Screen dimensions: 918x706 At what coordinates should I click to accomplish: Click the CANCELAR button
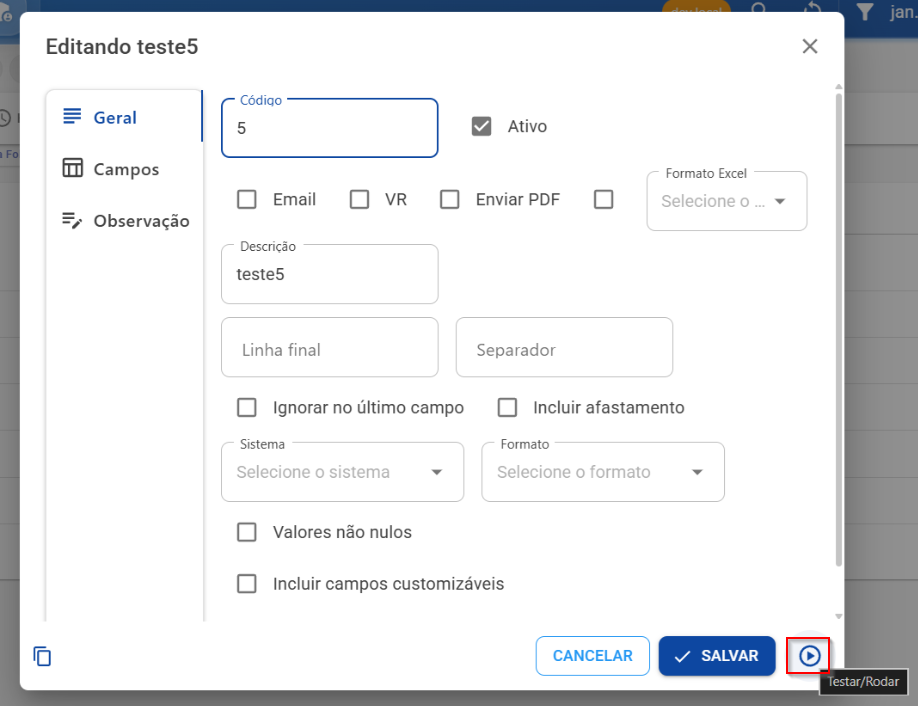(592, 656)
